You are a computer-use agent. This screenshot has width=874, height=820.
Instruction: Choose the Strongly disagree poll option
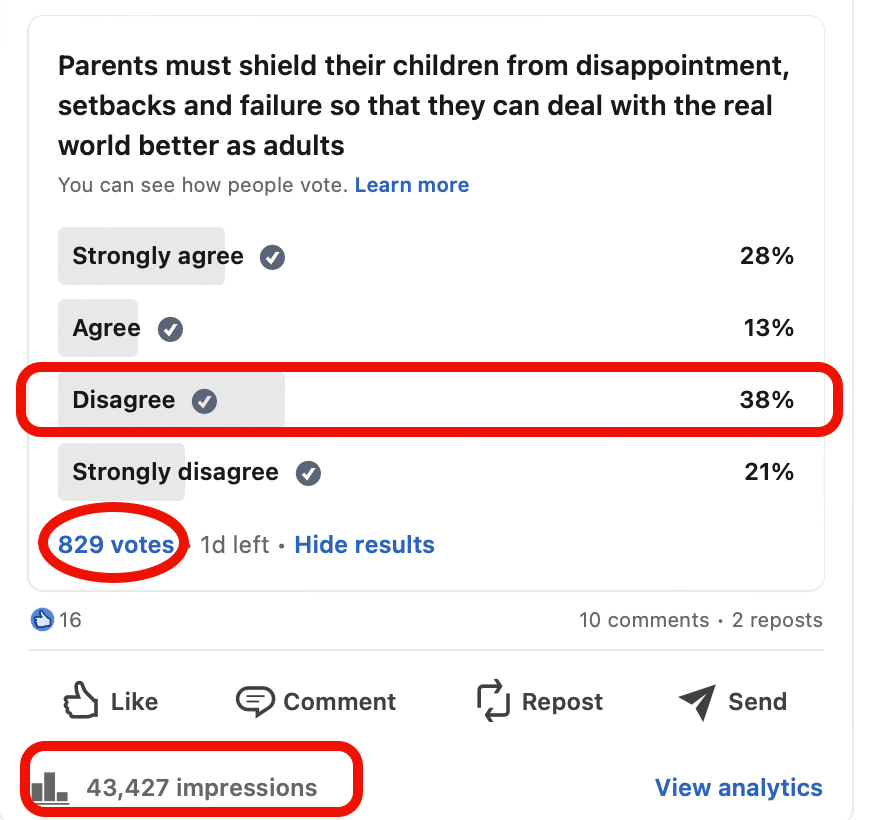175,472
